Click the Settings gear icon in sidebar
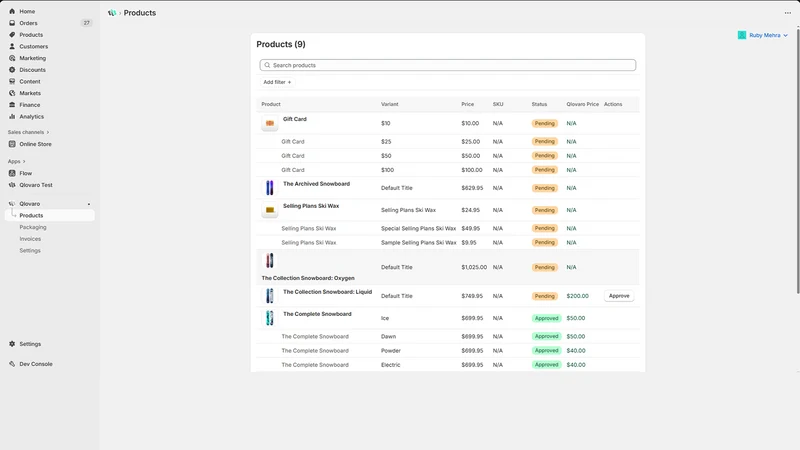 point(12,344)
